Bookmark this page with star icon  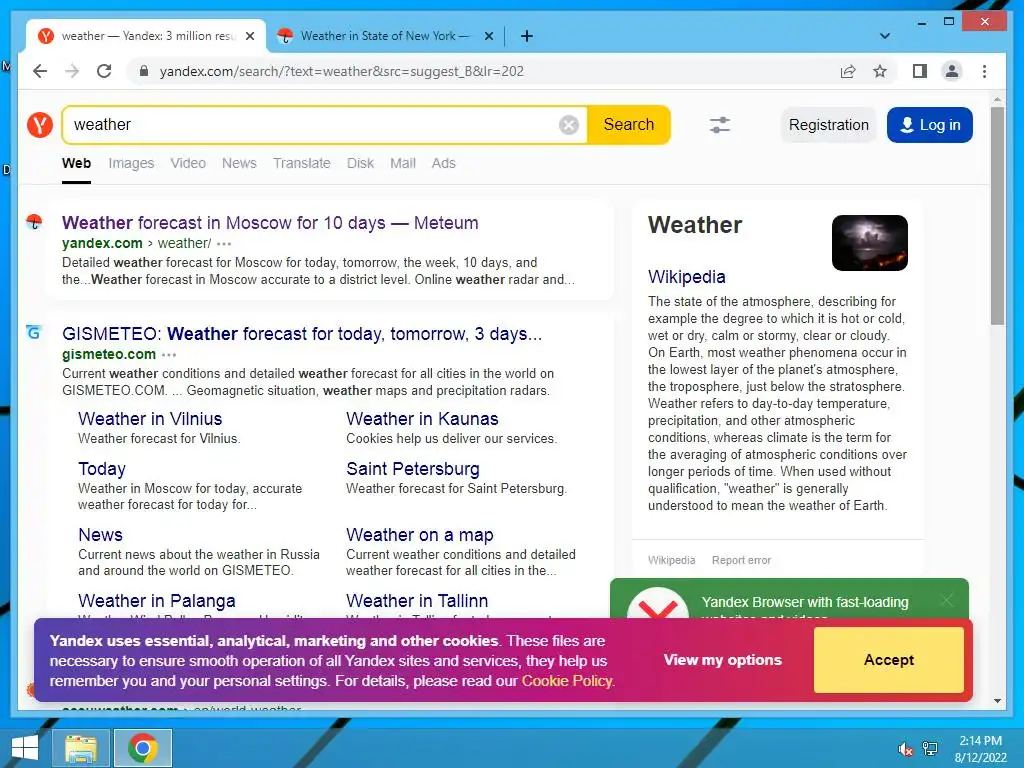pyautogui.click(x=880, y=71)
